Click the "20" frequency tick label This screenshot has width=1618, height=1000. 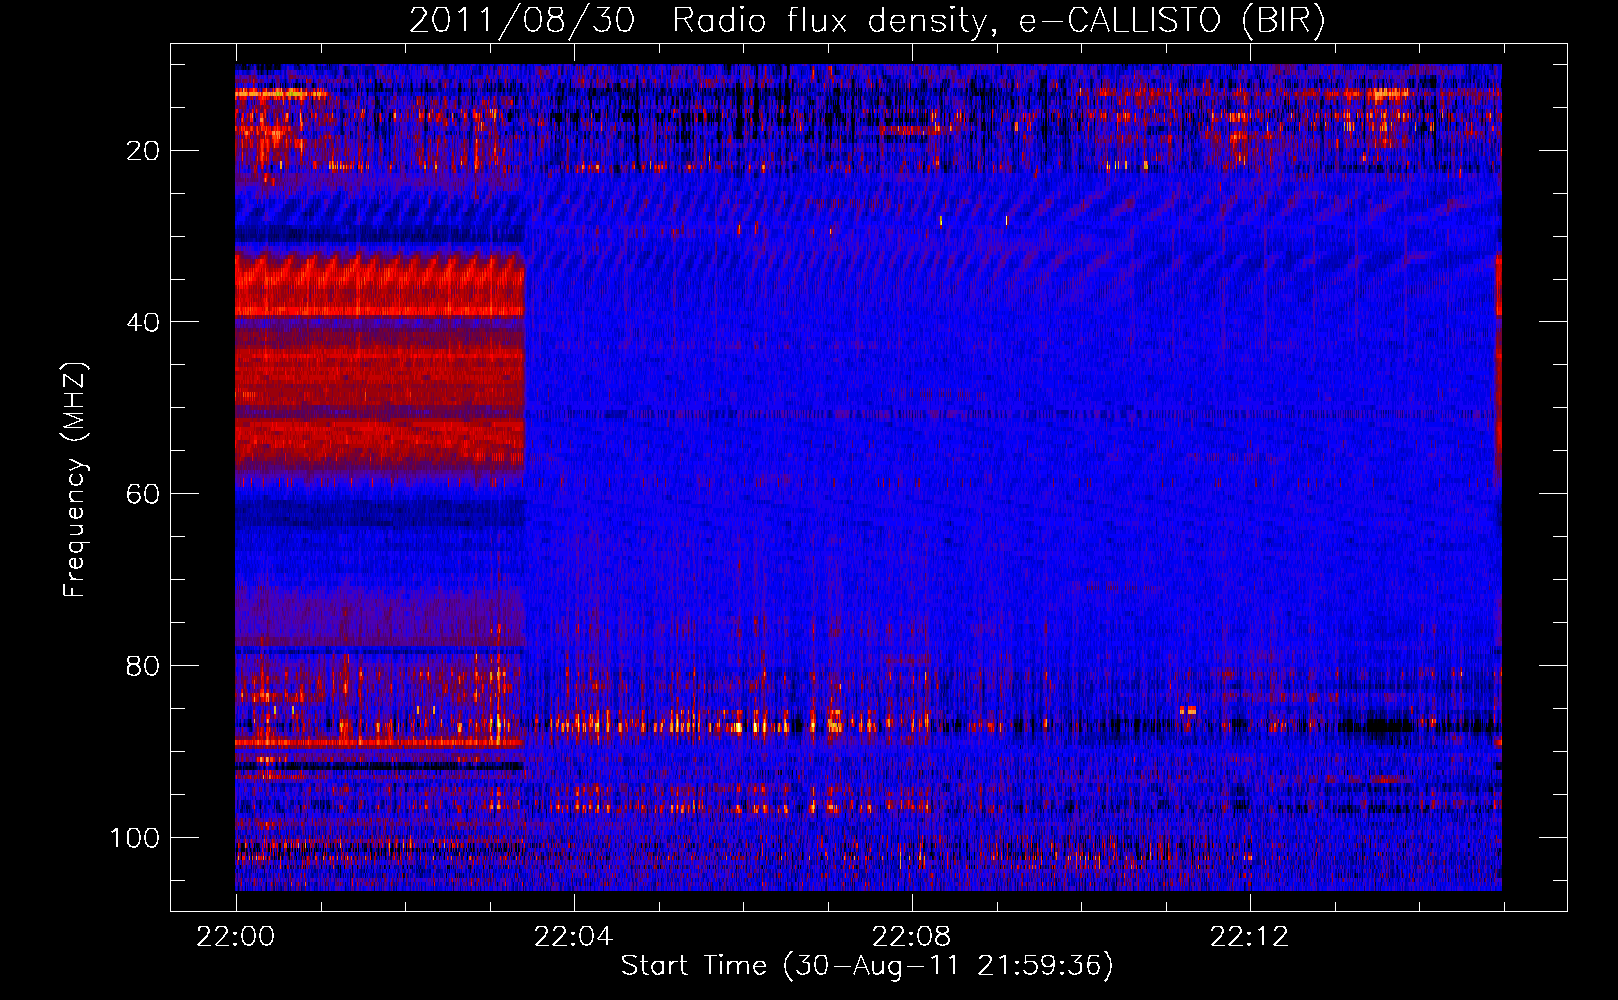tap(143, 151)
